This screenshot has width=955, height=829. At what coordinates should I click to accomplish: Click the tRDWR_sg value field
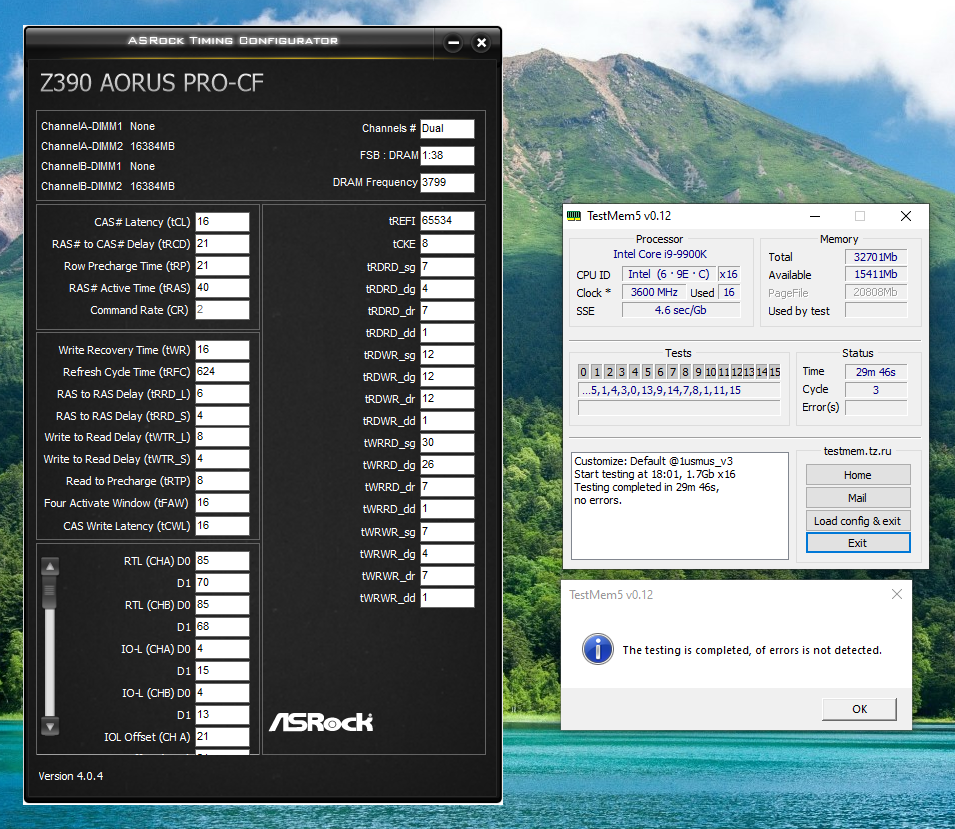point(447,355)
